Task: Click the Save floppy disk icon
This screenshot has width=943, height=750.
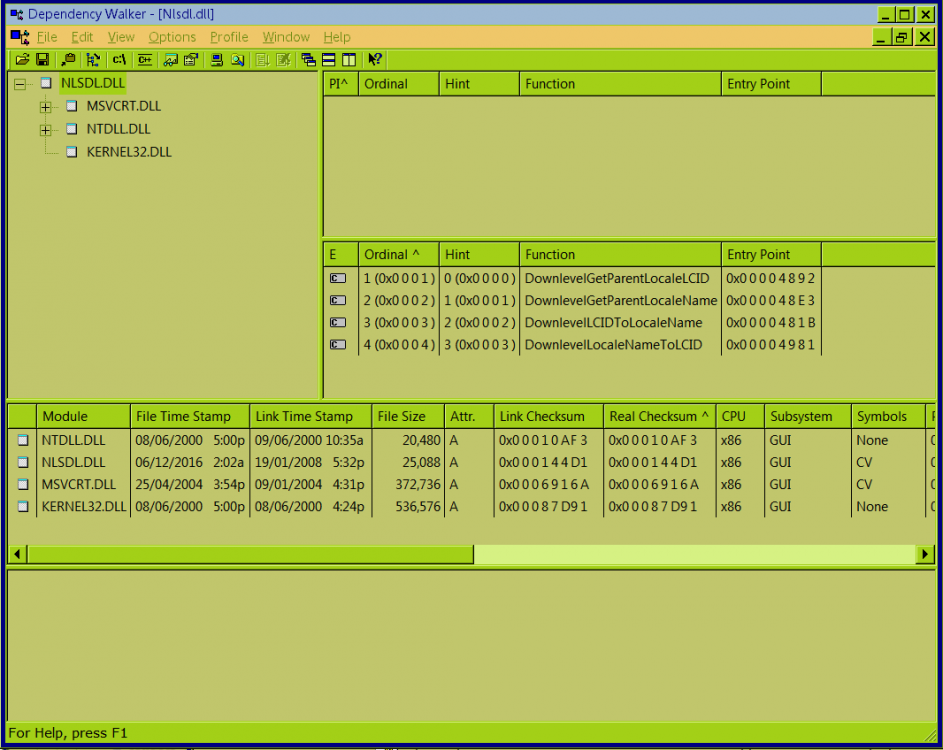Action: (42, 60)
